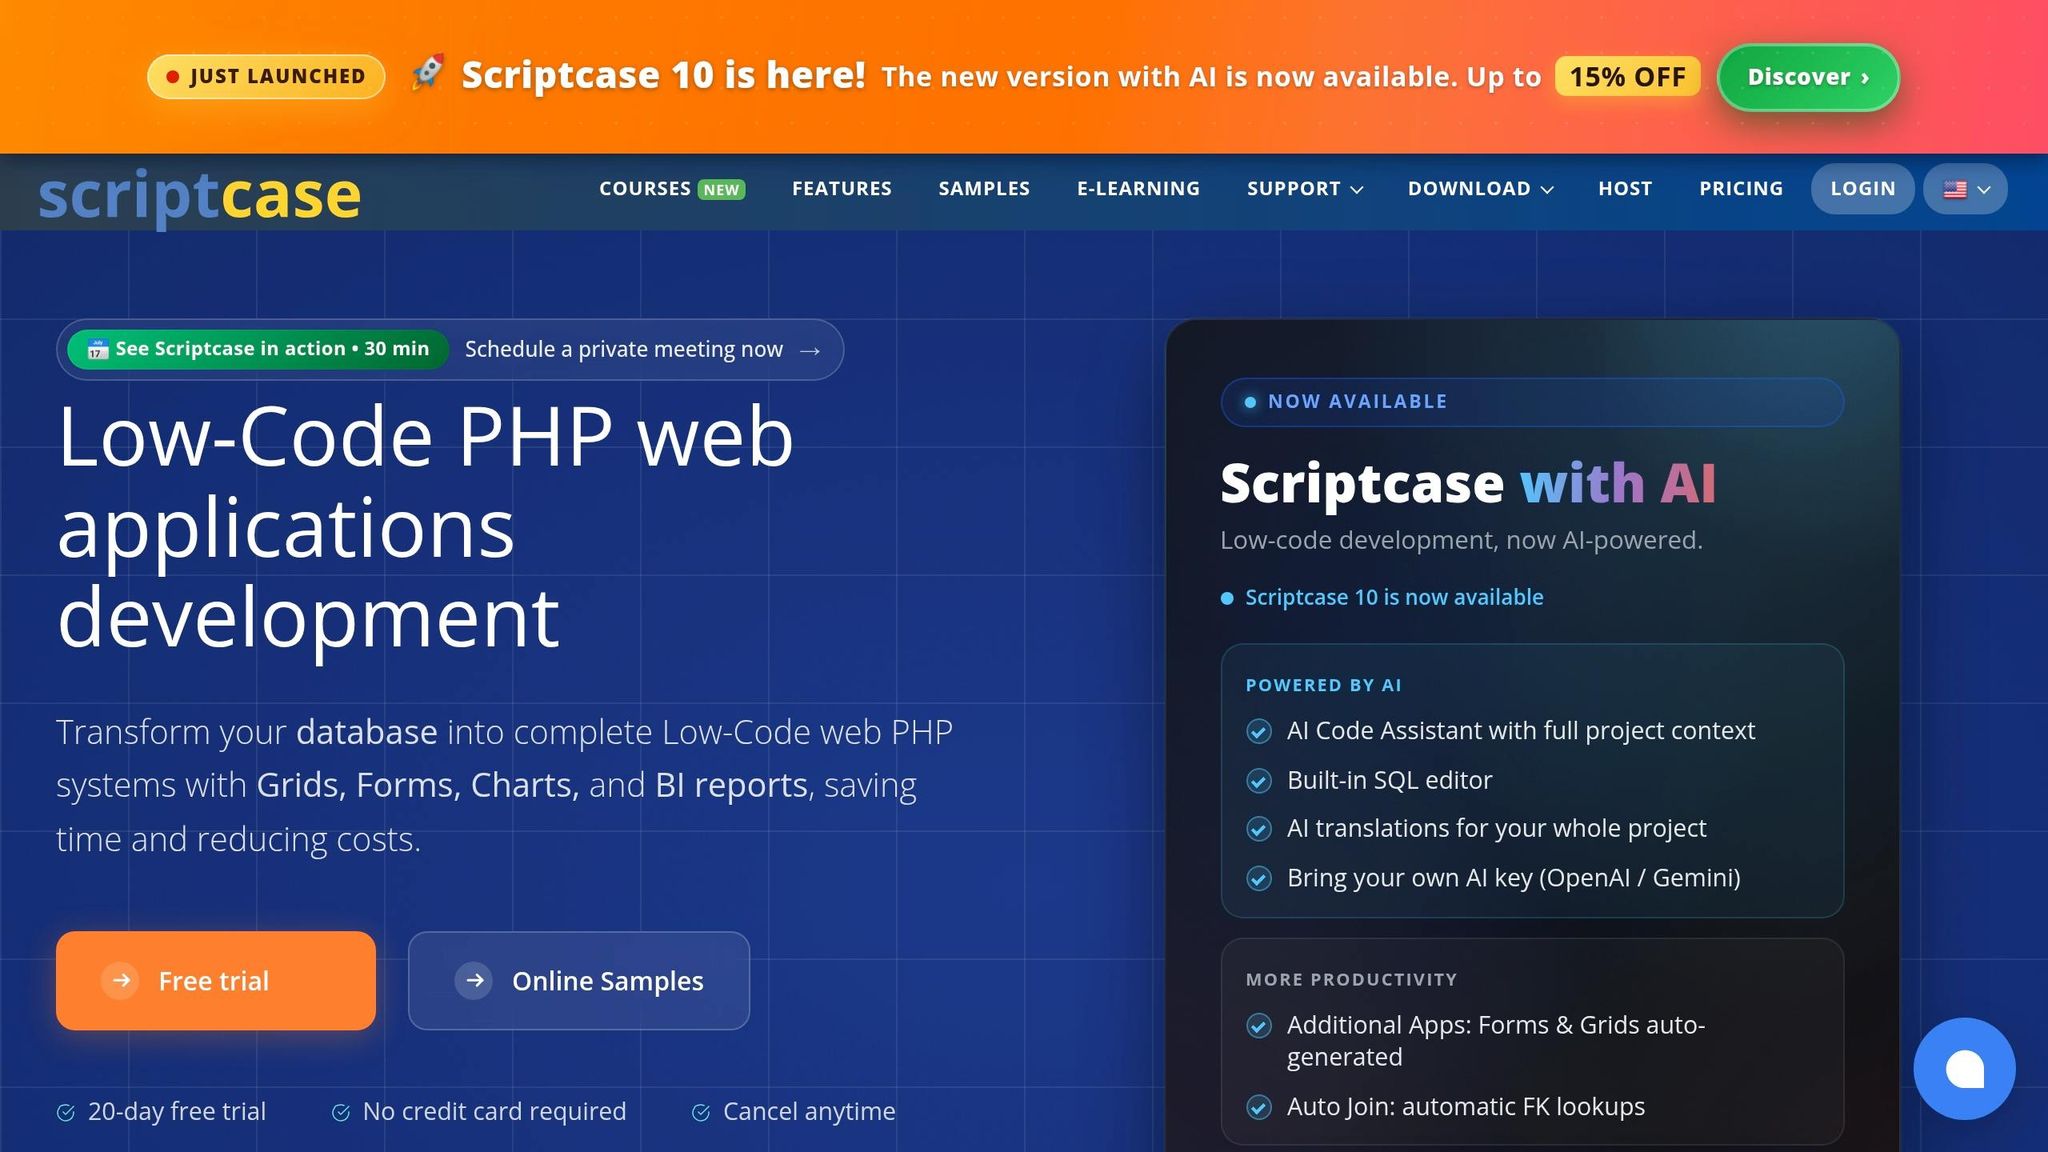Open the chat bubble widget

[x=1964, y=1068]
